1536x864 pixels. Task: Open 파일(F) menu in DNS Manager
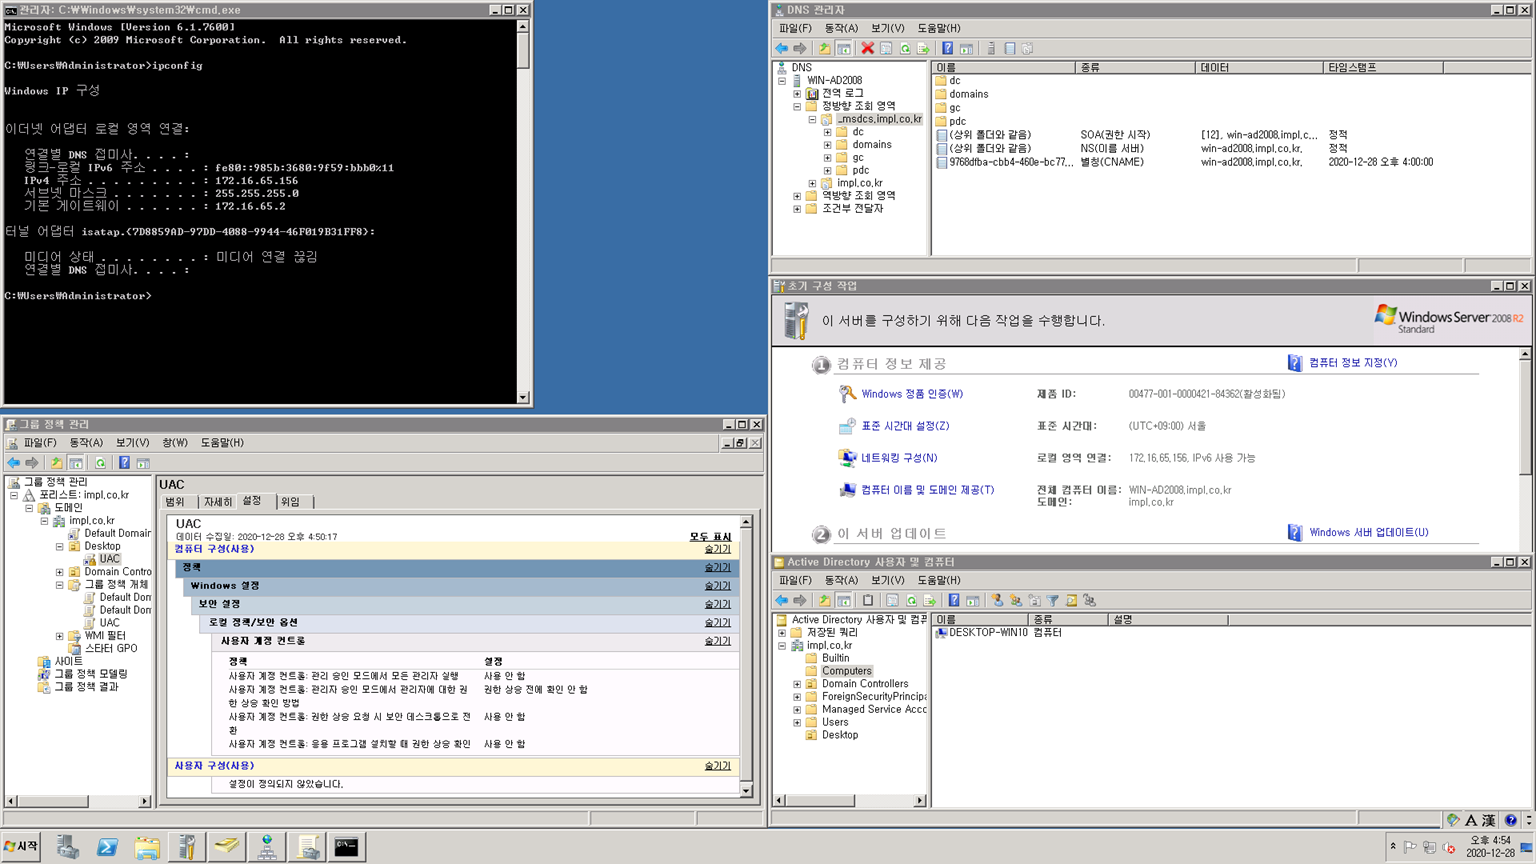pos(796,28)
